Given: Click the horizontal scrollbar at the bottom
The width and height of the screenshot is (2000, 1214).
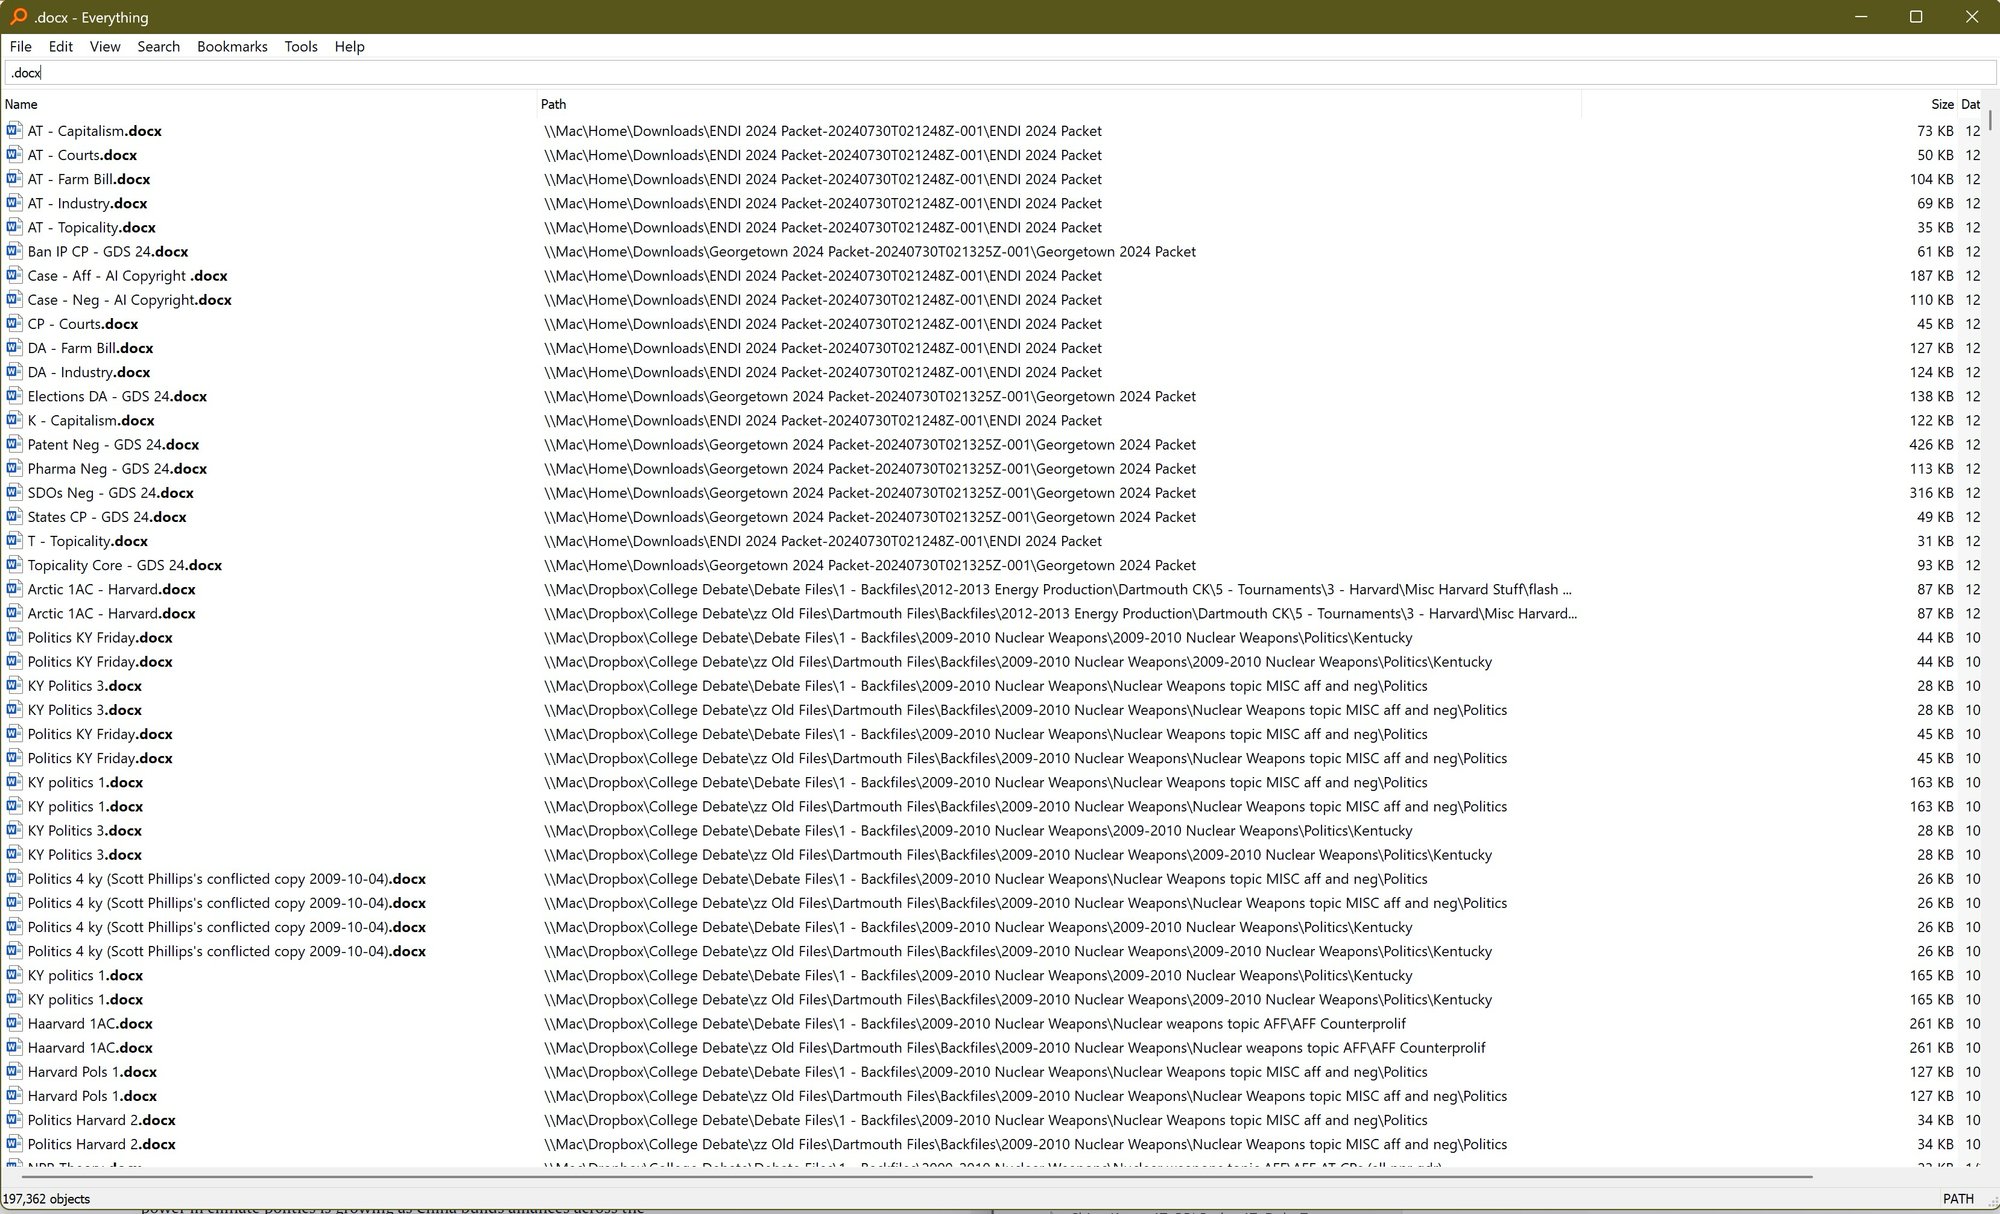Looking at the screenshot, I should 900,1176.
